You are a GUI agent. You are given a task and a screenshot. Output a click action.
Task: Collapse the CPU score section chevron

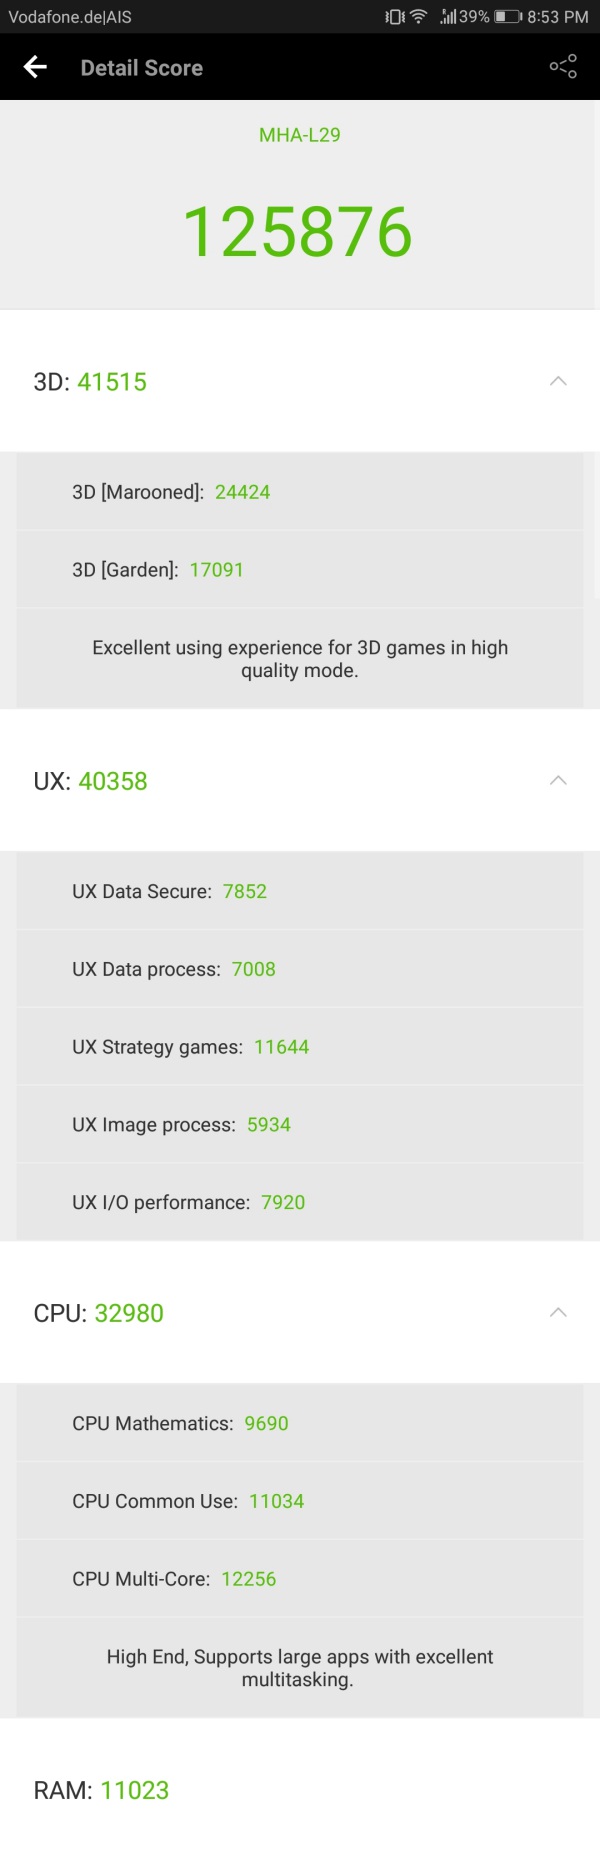point(559,1312)
